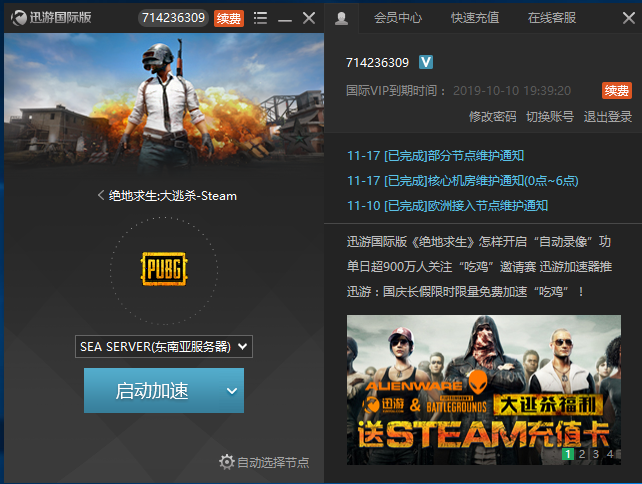Click the PUBG game logo icon
642x484 pixels.
coord(164,269)
